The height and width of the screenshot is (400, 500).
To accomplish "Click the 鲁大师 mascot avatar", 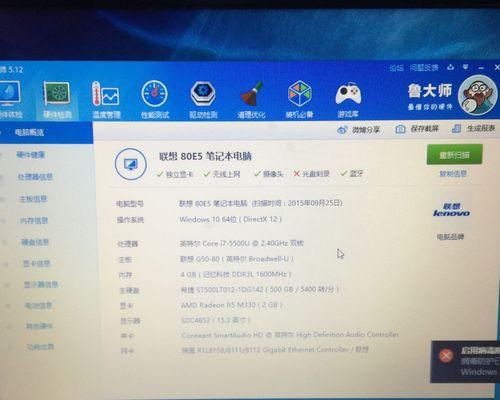I will [477, 95].
